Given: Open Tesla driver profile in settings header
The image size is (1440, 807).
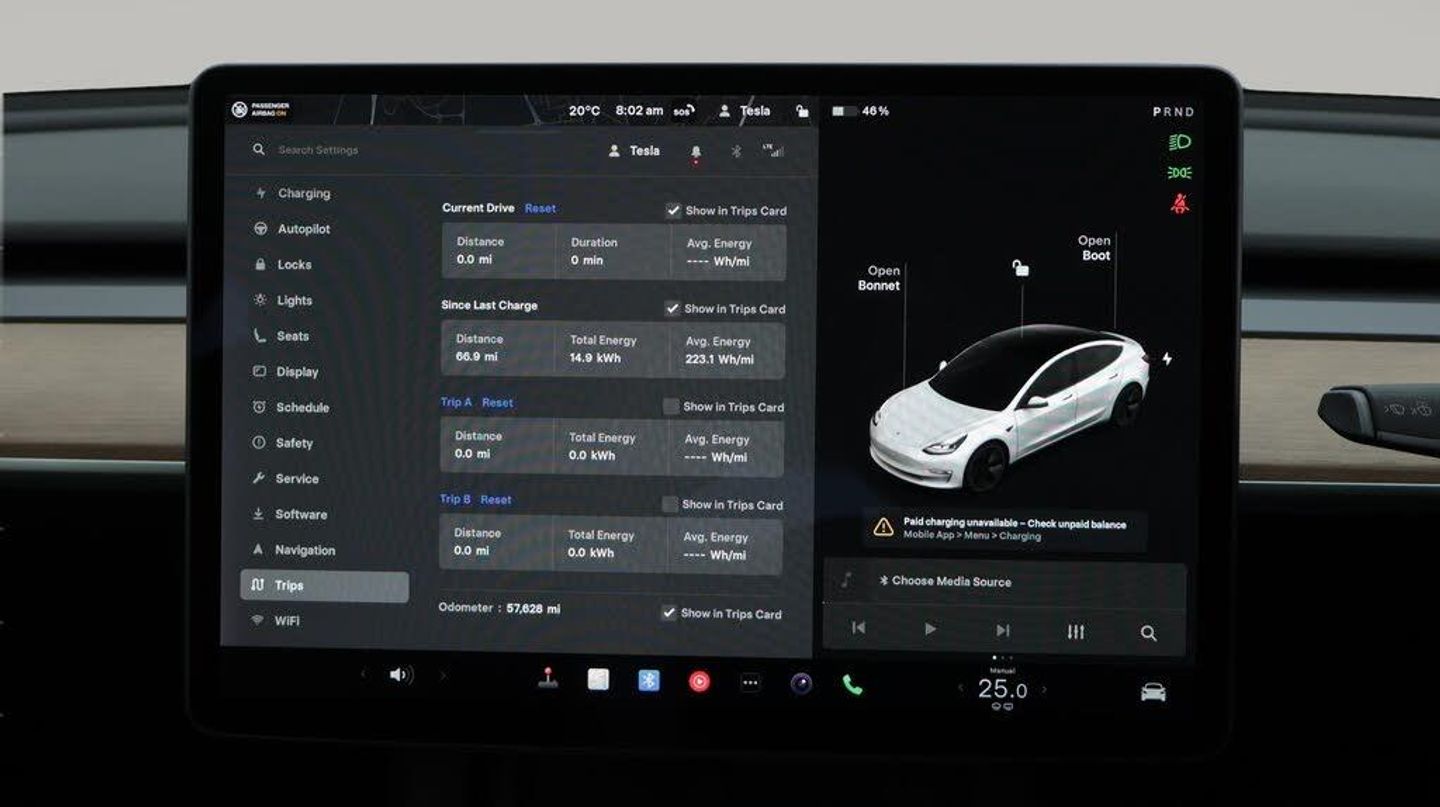Looking at the screenshot, I should 634,151.
